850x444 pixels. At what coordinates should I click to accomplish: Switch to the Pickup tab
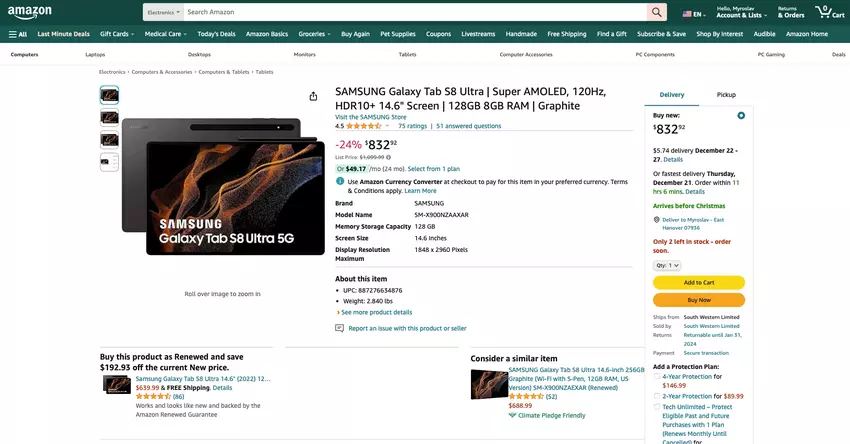point(726,95)
